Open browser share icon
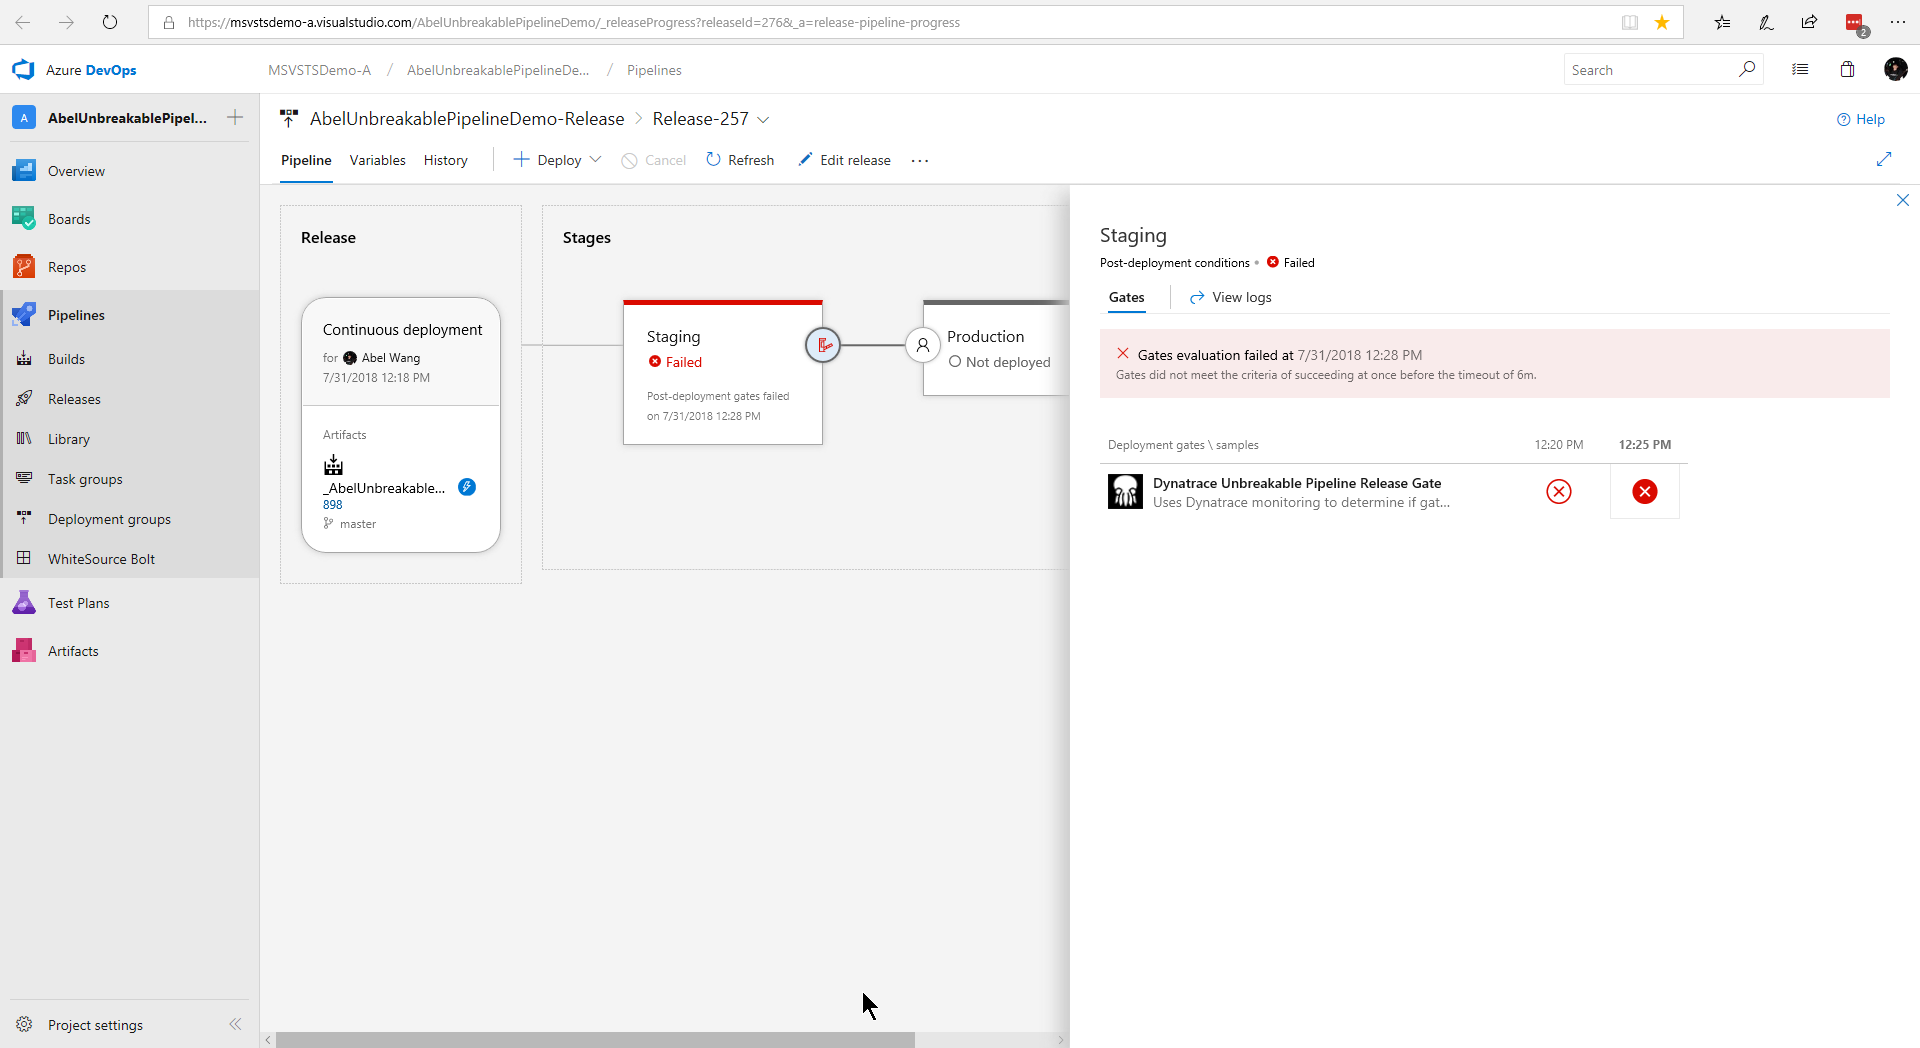The height and width of the screenshot is (1048, 1920). point(1810,22)
